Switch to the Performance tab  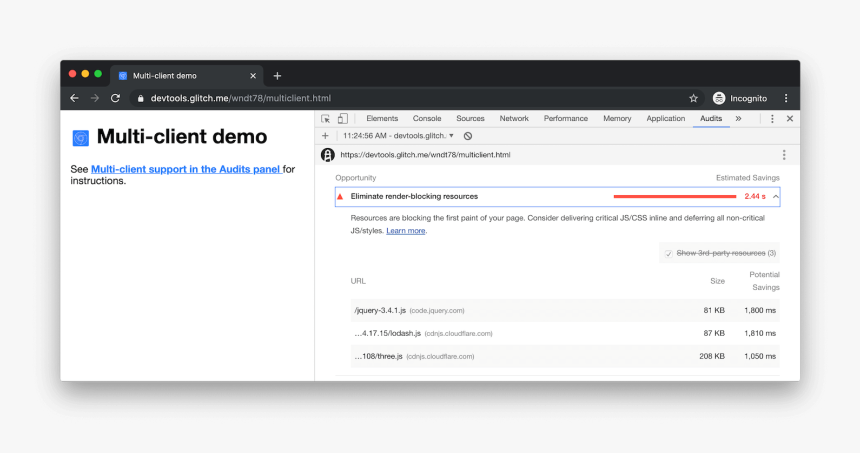click(x=565, y=118)
